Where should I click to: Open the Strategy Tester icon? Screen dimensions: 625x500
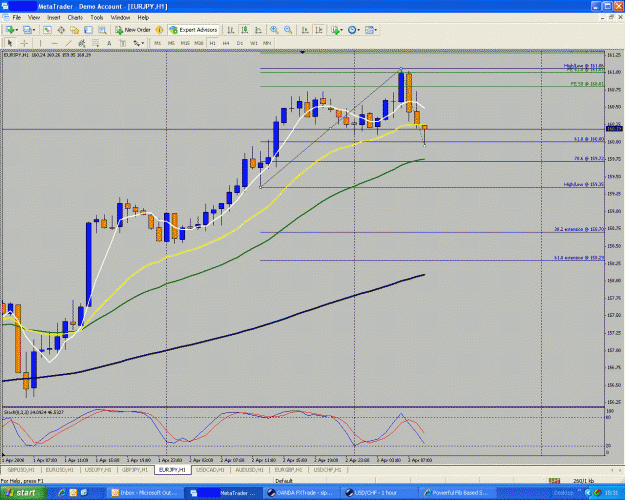102,30
